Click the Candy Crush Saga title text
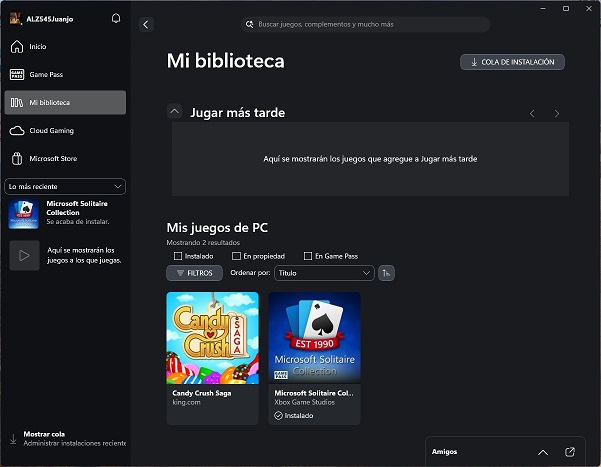The image size is (601, 467). [202, 393]
